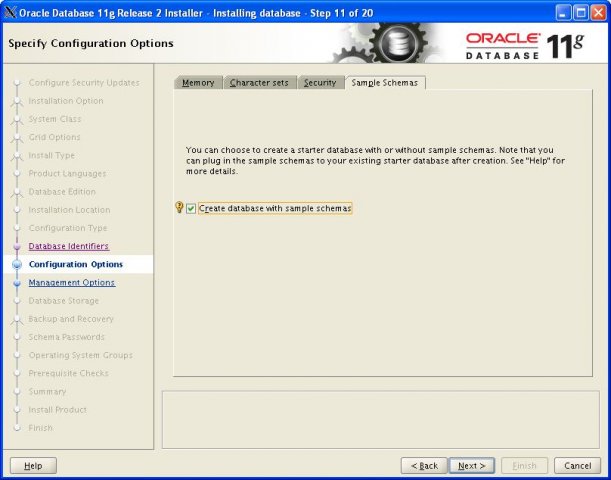Click the Oracle Database 11g logo
611x480 pixels.
click(x=524, y=46)
